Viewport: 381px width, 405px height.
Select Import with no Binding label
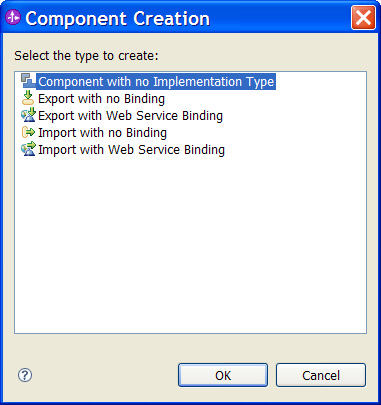102,133
